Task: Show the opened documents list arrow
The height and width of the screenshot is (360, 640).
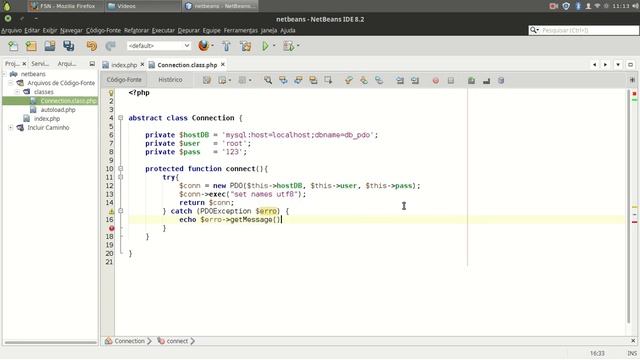Action: coord(618,65)
